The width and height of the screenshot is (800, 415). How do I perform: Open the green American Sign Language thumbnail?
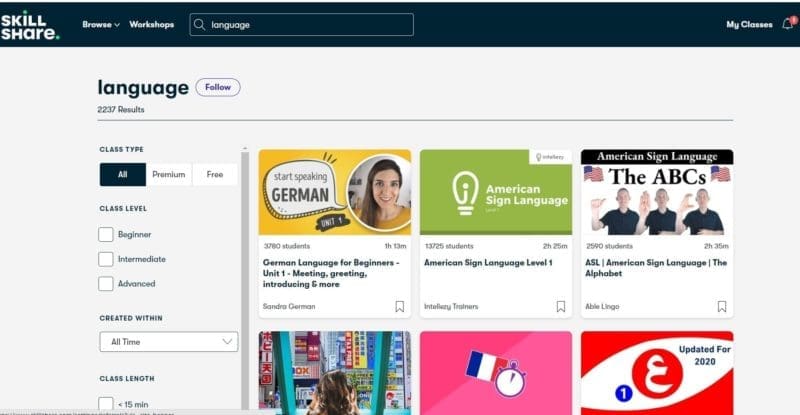click(x=496, y=192)
